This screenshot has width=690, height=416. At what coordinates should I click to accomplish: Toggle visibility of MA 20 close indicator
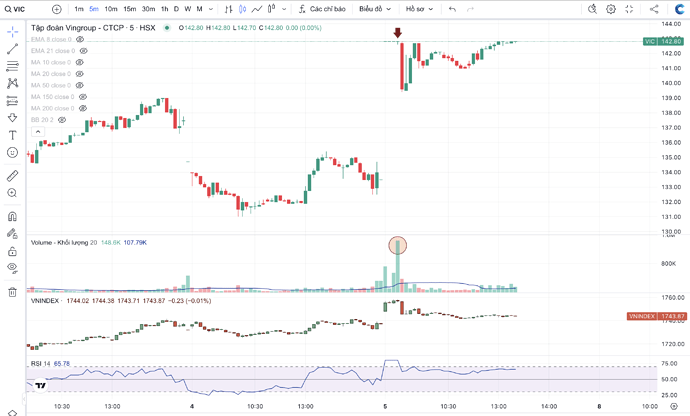click(79, 74)
